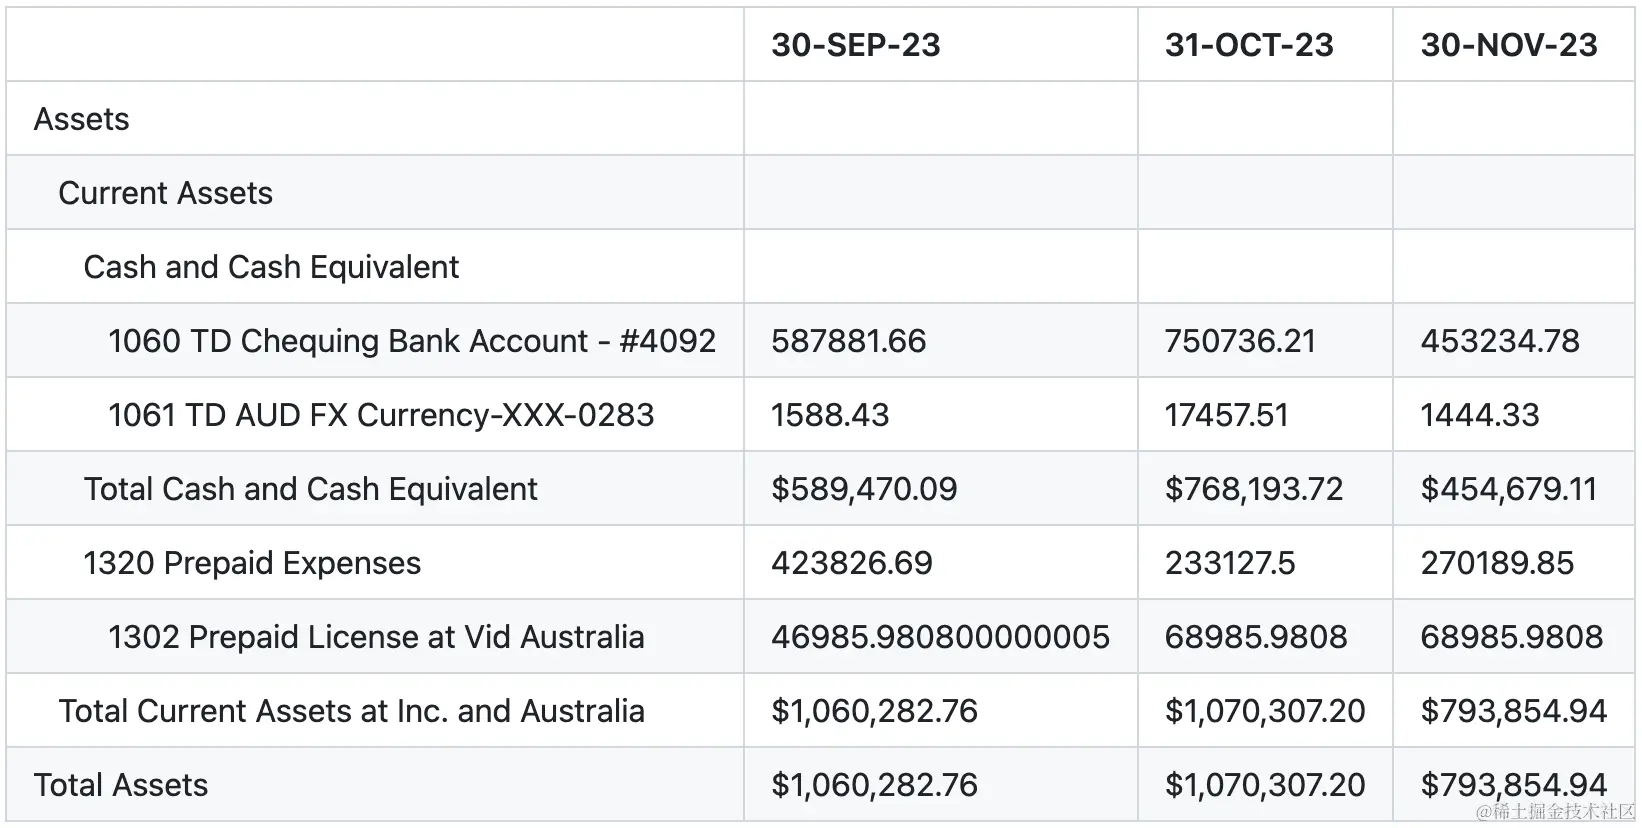Click the 750736.21 cell value
The image size is (1642, 828).
coord(1239,341)
